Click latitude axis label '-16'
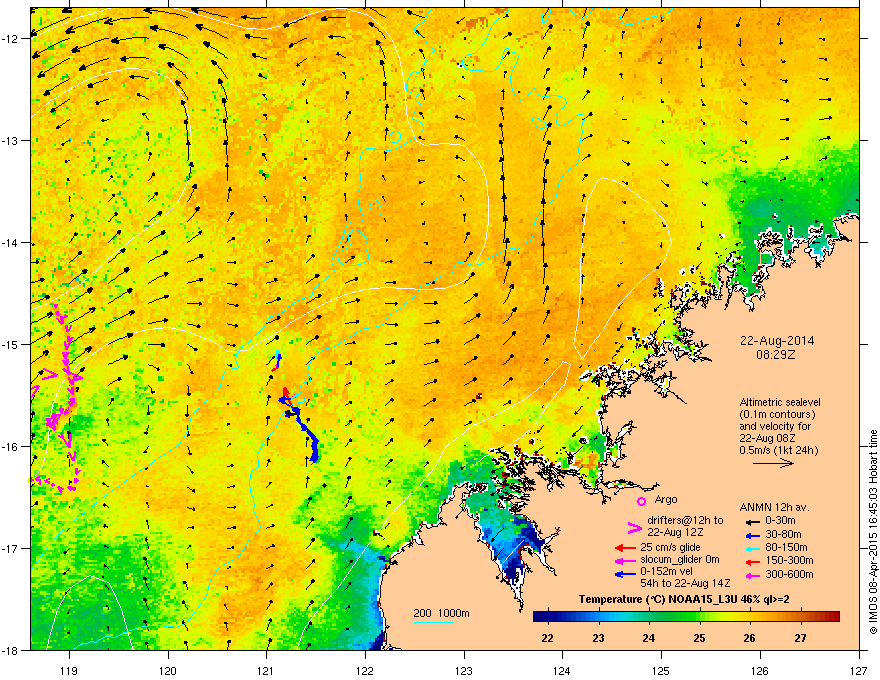880x680 pixels. tap(12, 447)
